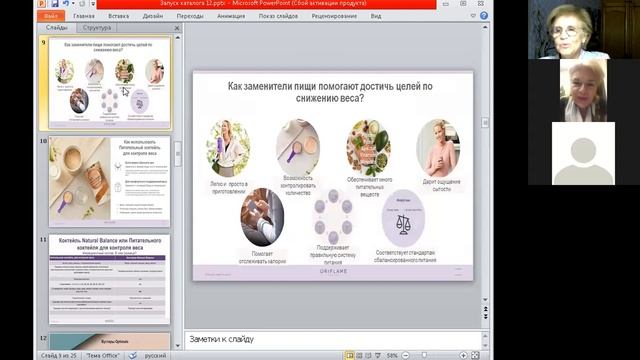
Task: Click the 58% zoom level button
Action: 392,356
